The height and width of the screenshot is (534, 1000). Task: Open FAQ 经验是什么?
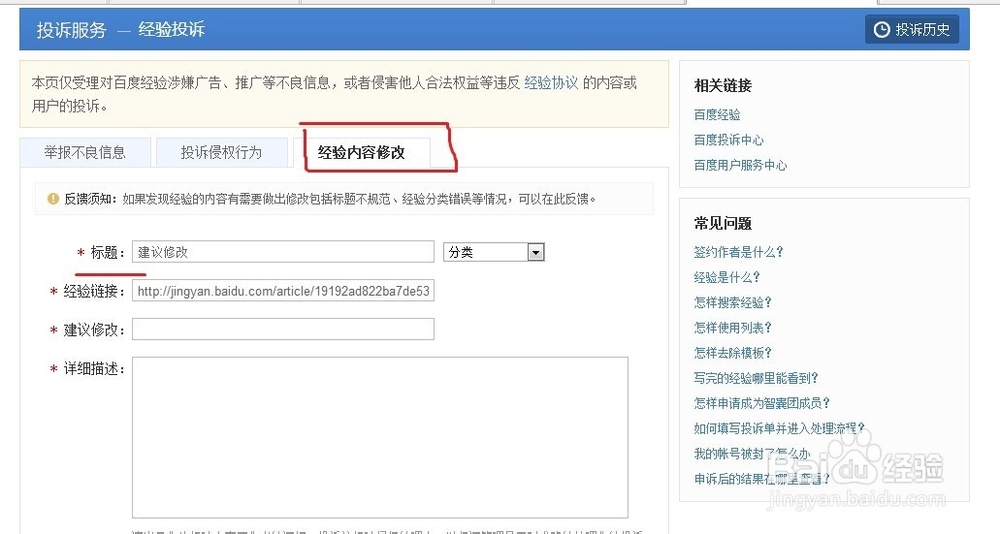coord(727,277)
